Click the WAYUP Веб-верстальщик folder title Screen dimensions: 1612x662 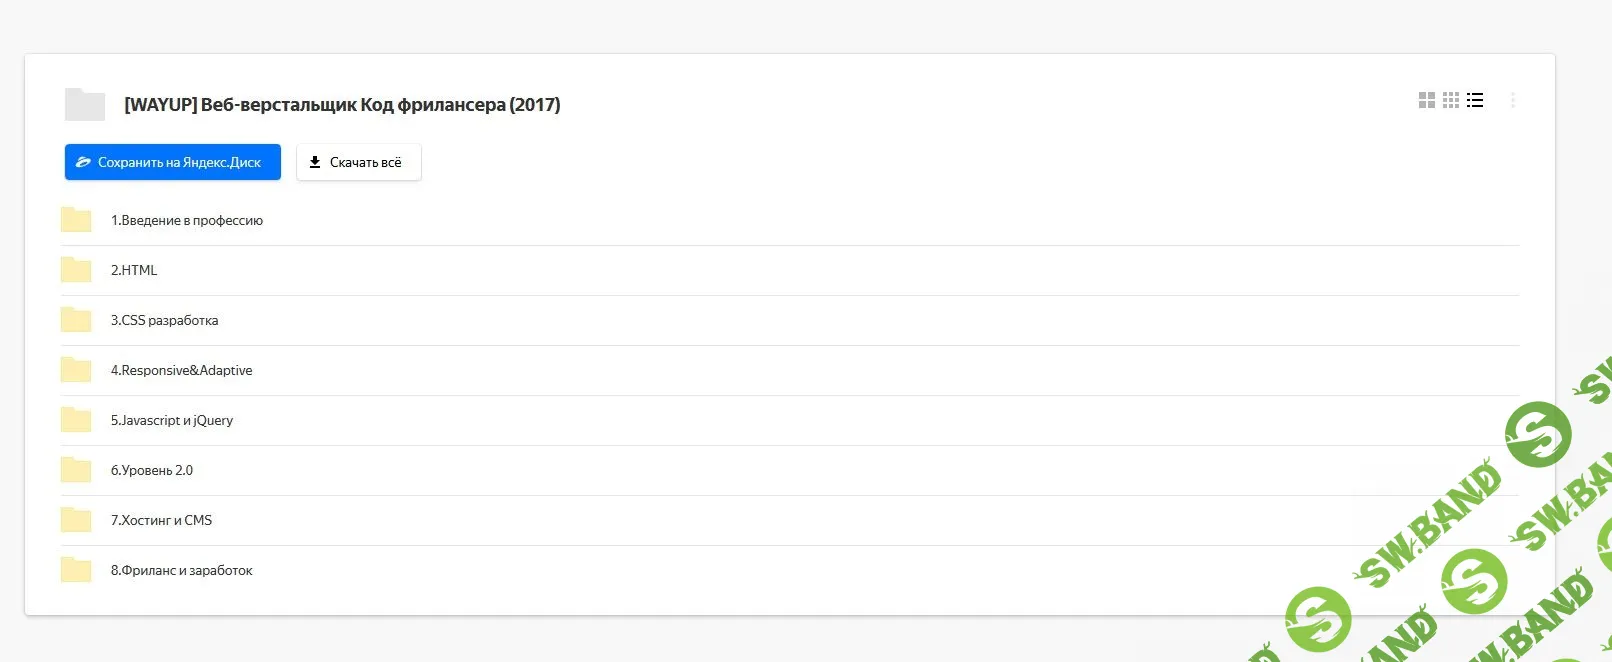click(342, 105)
